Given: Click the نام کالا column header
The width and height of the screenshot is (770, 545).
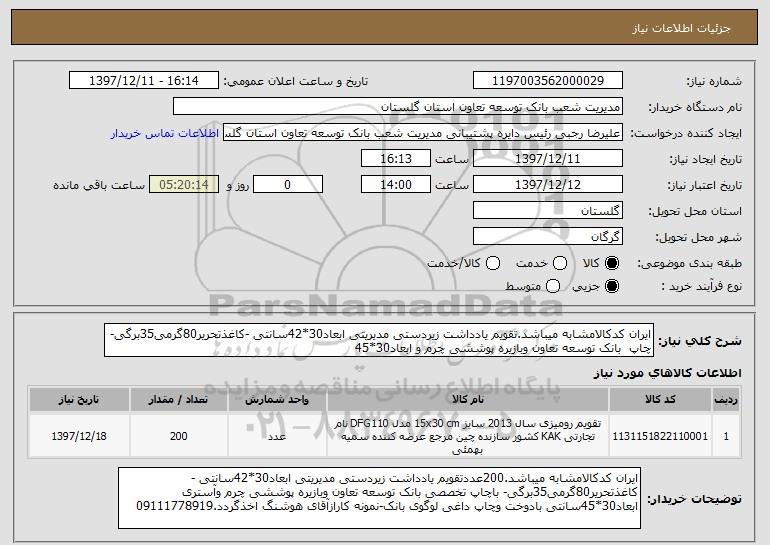Looking at the screenshot, I should 468,400.
